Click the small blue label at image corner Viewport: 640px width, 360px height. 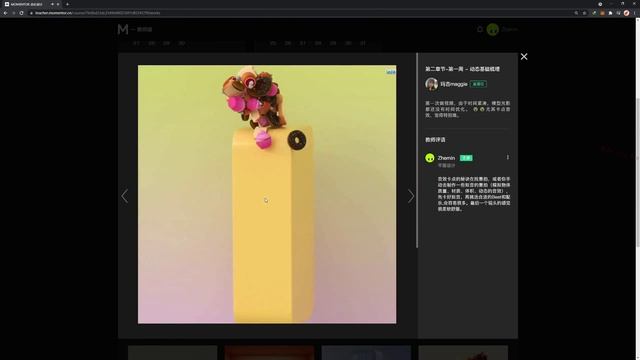click(391, 72)
